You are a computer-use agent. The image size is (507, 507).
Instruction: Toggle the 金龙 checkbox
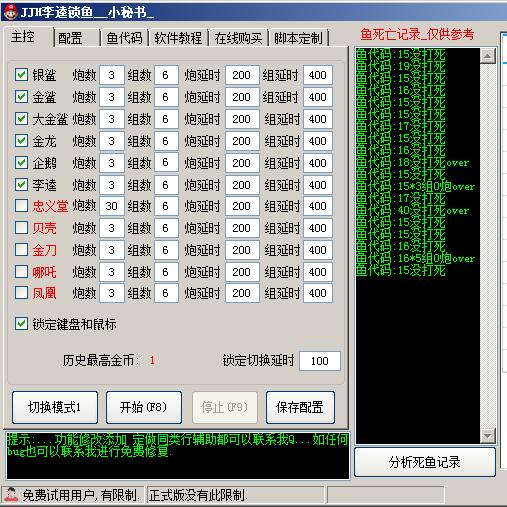(21, 141)
